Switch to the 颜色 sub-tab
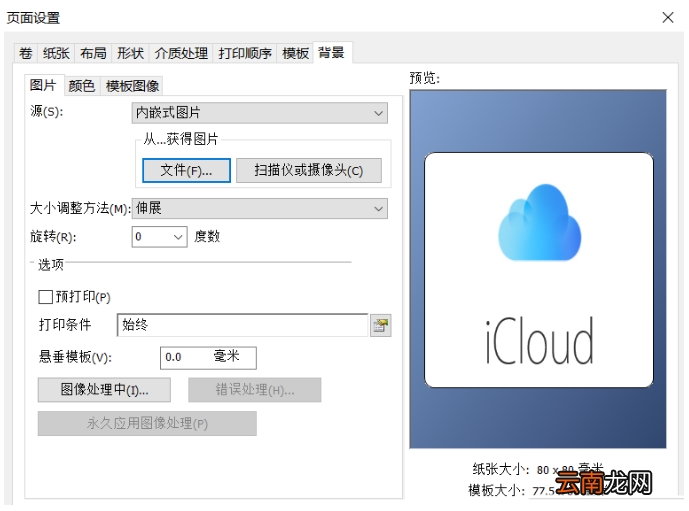 tap(82, 86)
